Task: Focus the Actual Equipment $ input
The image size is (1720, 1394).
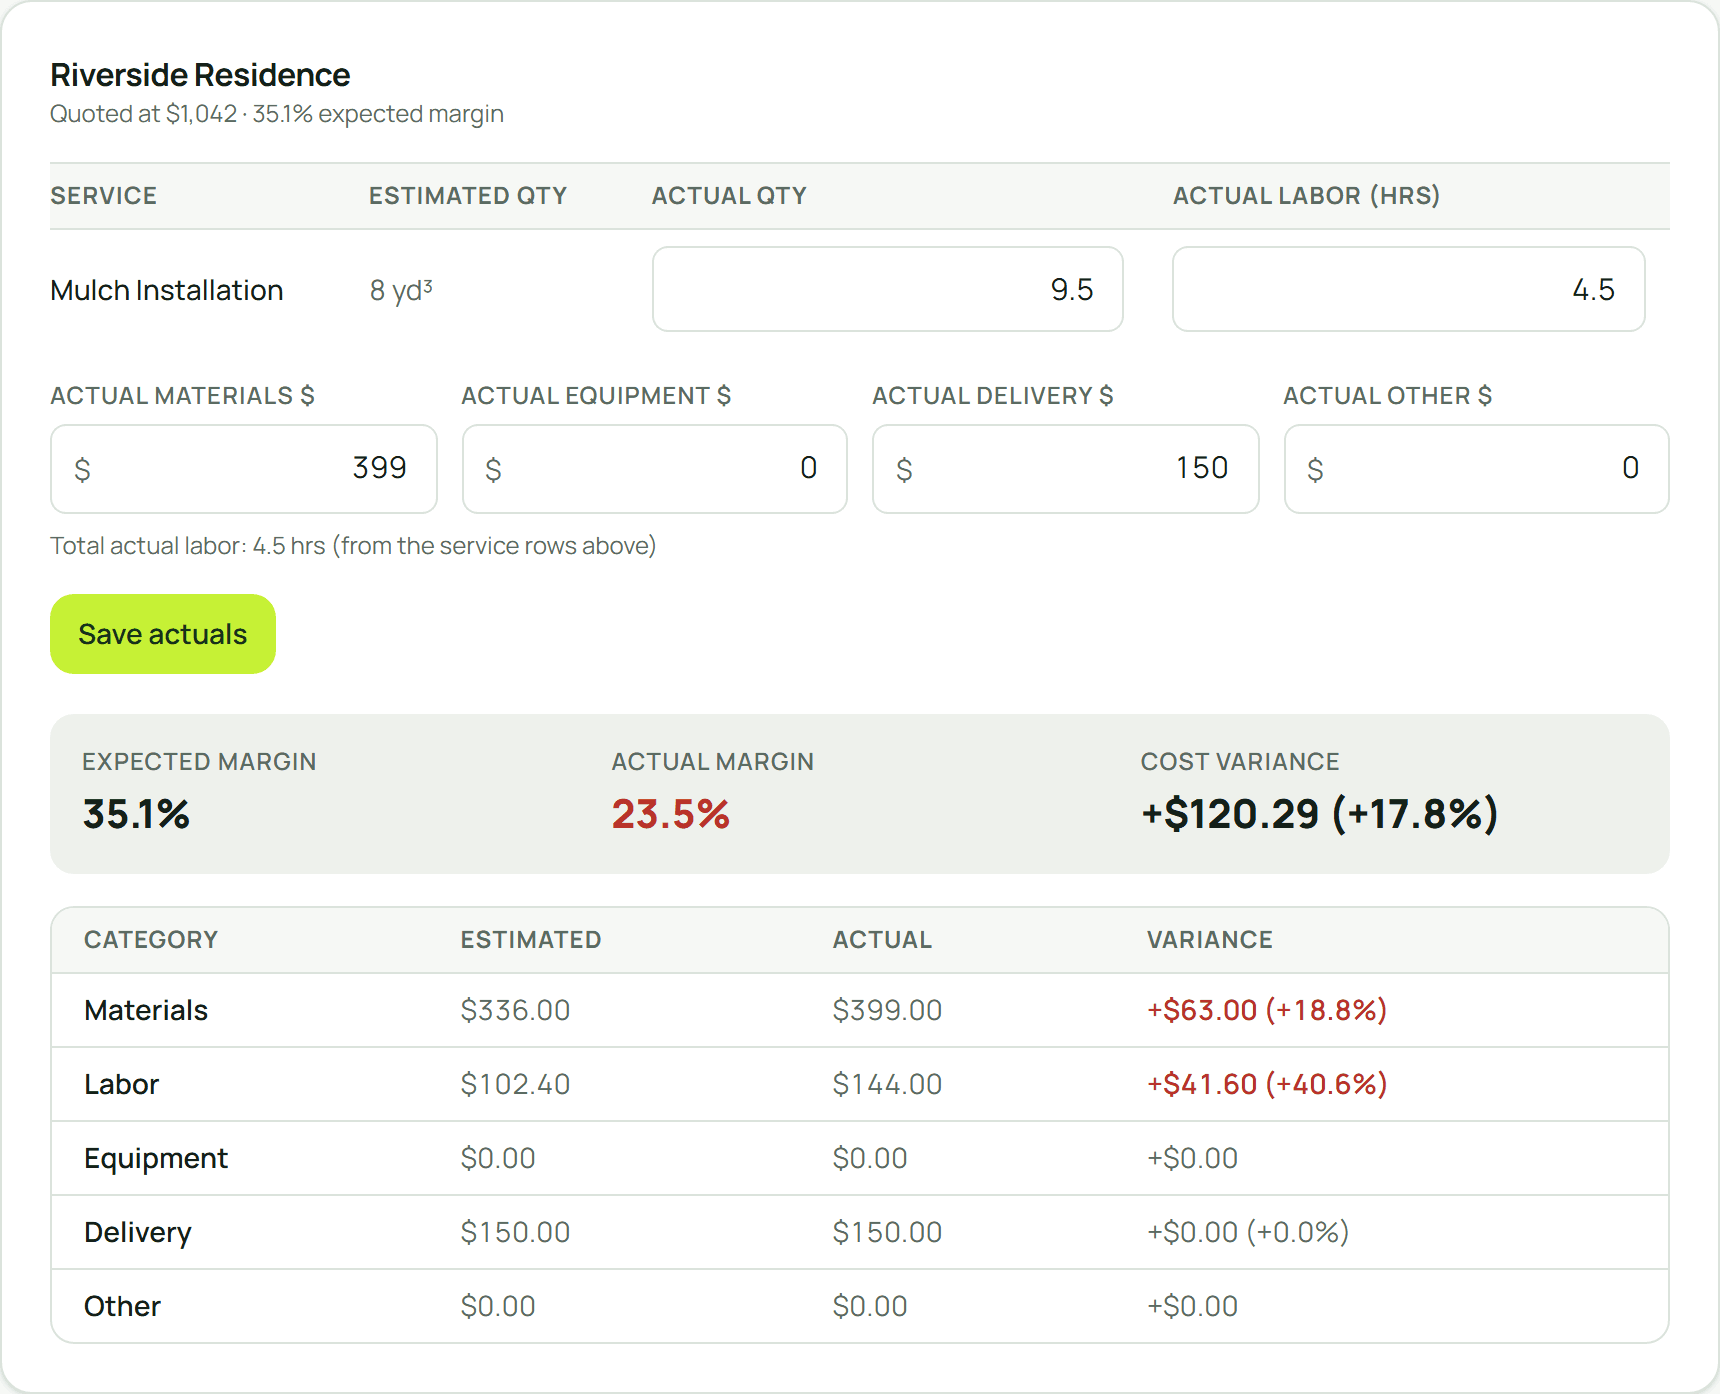Action: (655, 469)
